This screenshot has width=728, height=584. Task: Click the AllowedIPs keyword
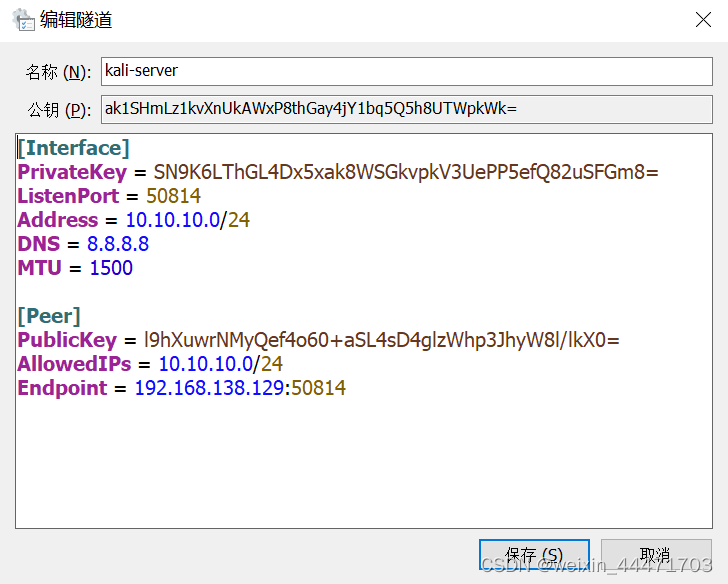(74, 364)
